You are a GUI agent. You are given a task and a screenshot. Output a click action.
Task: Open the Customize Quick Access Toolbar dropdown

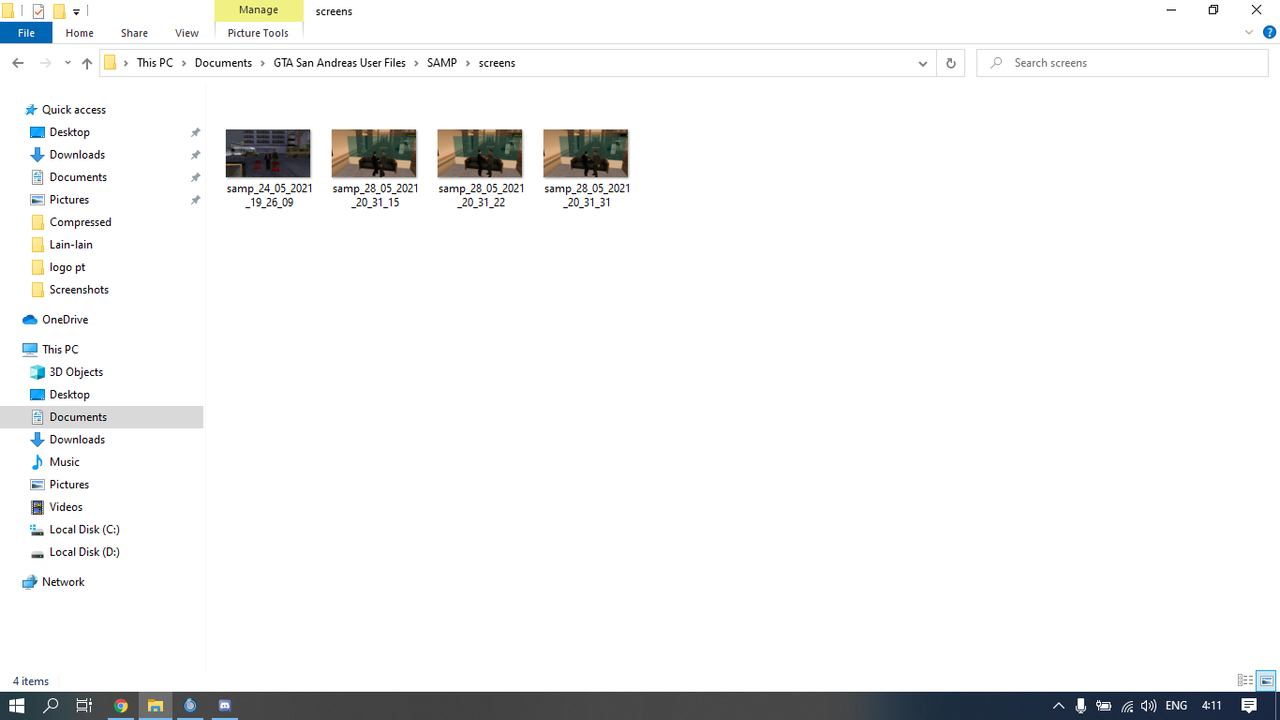click(76, 12)
